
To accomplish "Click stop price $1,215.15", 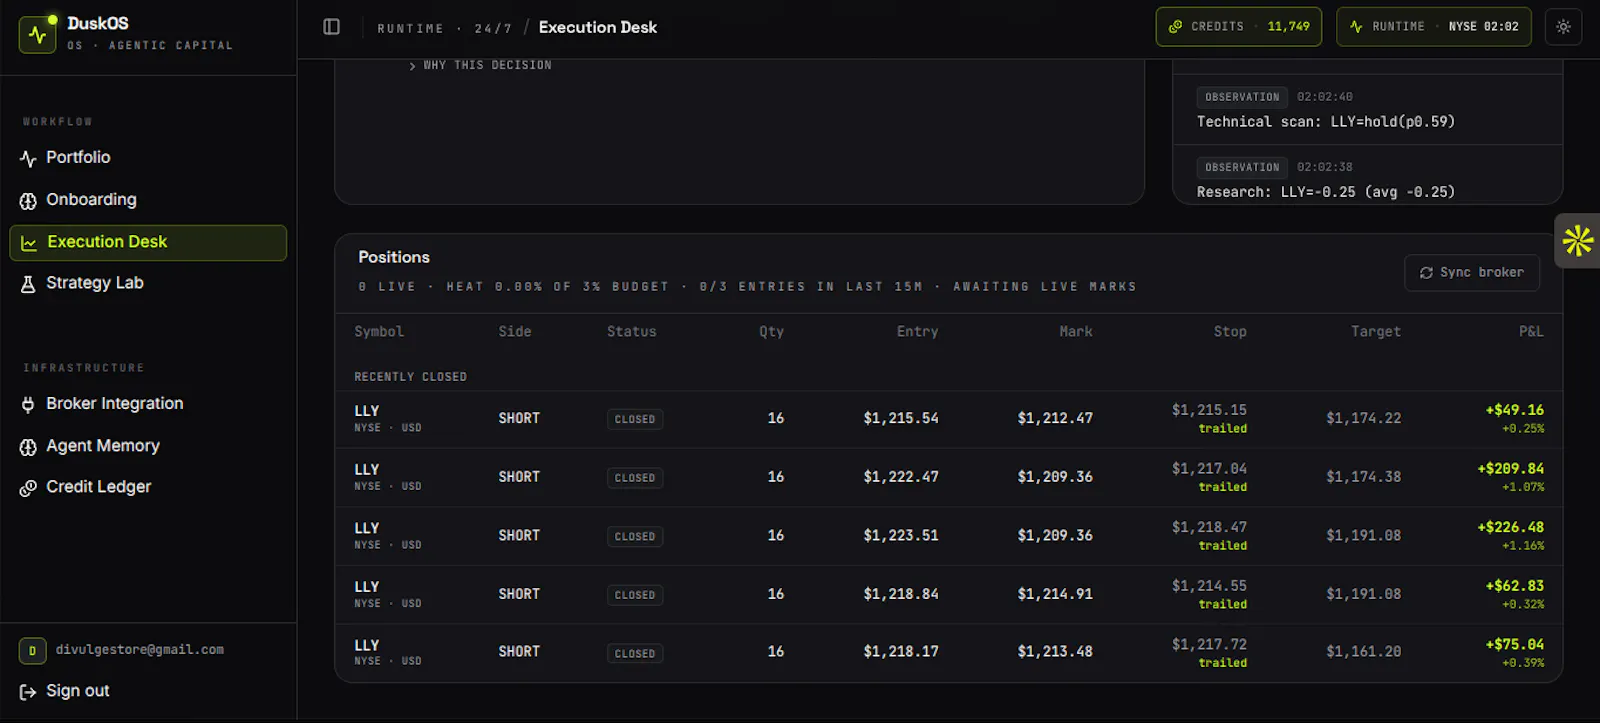I will pos(1209,410).
